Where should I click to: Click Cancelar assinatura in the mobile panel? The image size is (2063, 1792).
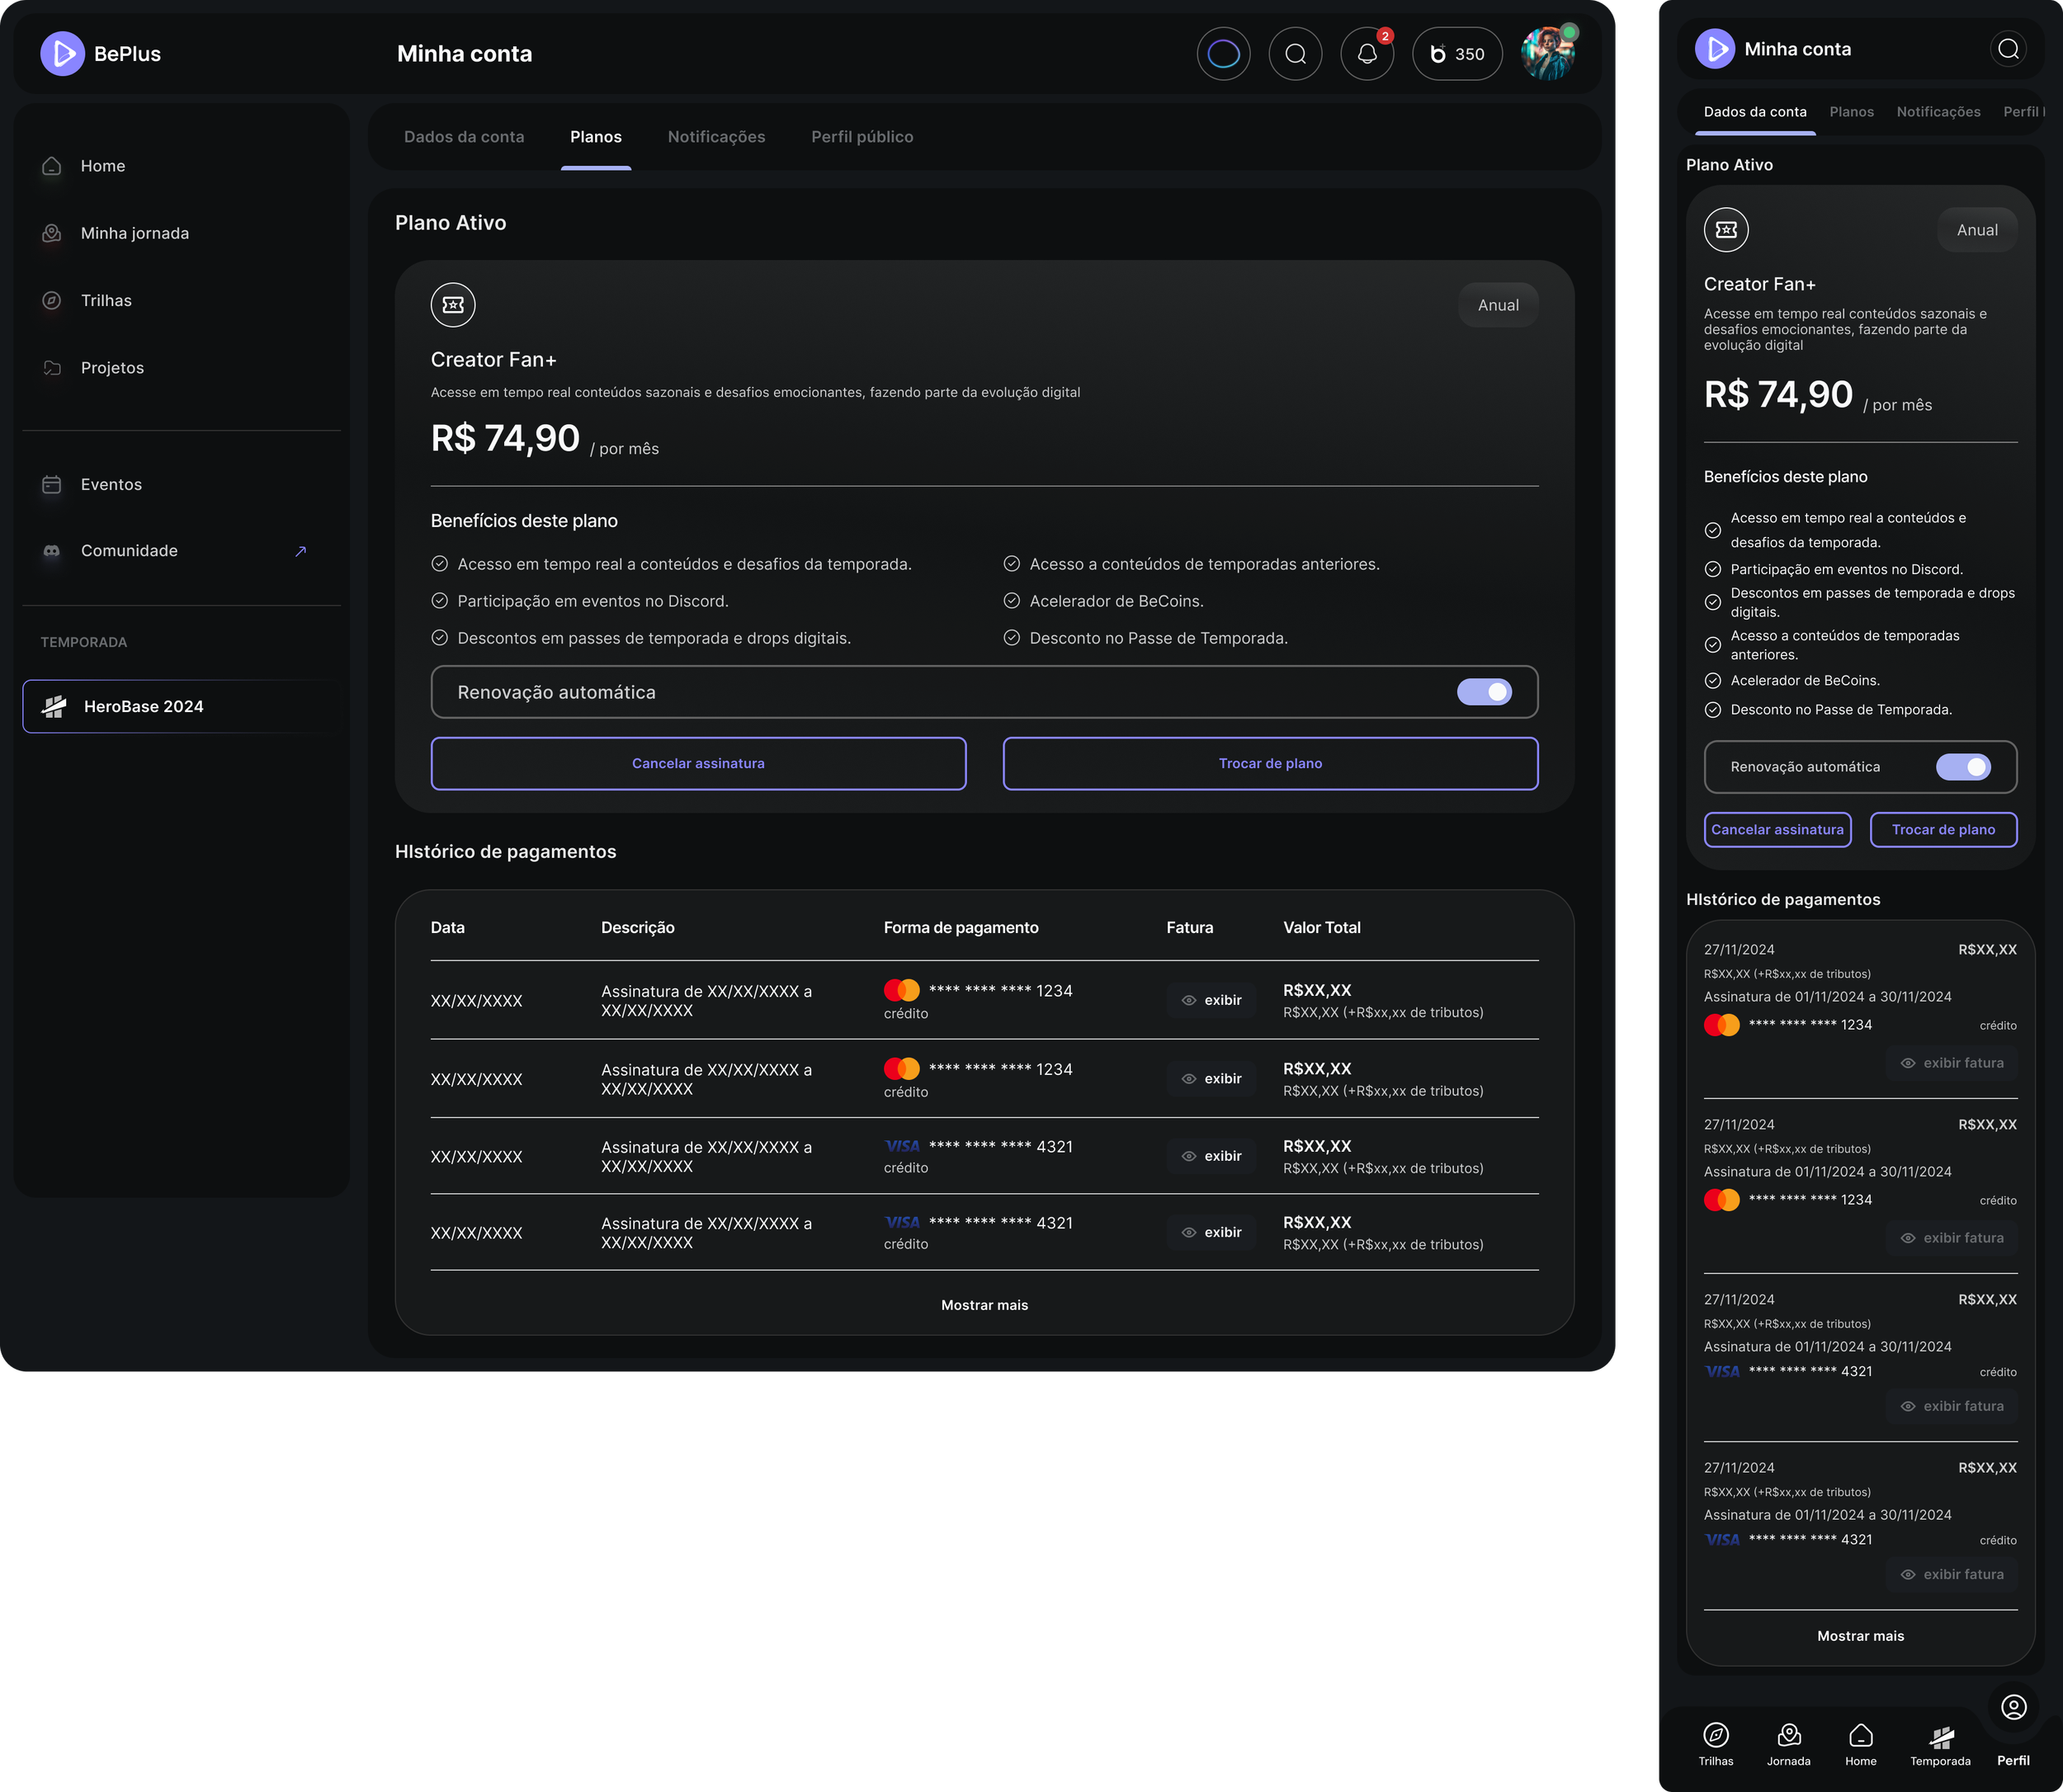pyautogui.click(x=1777, y=829)
